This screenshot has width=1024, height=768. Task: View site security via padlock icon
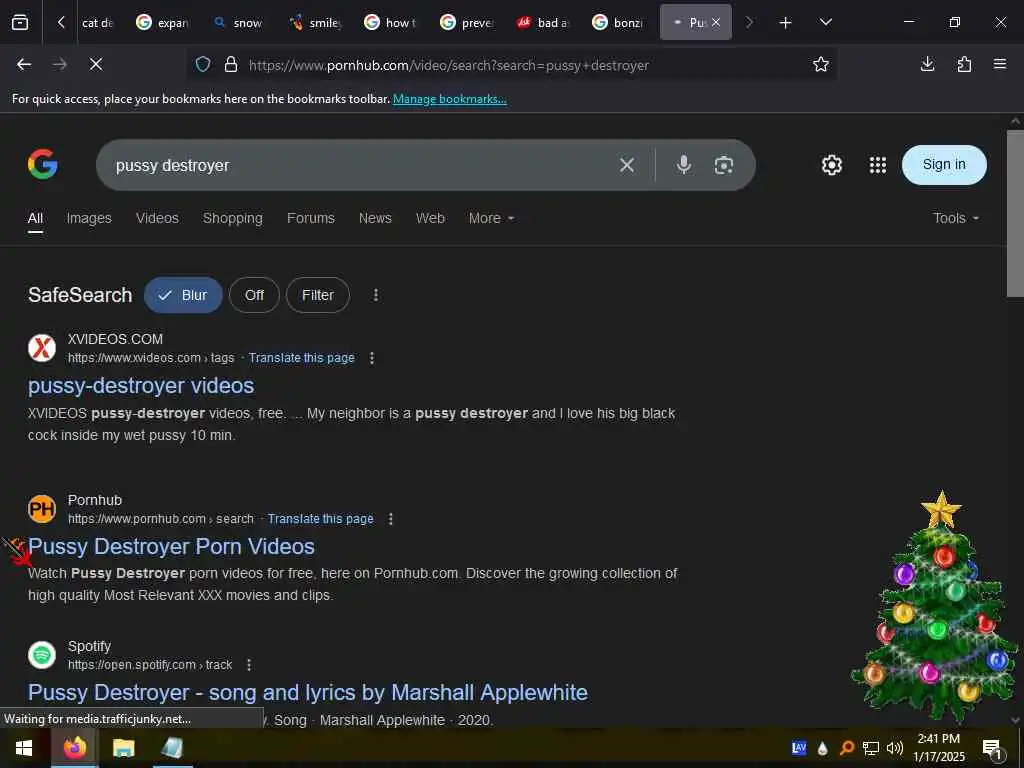[x=231, y=65]
